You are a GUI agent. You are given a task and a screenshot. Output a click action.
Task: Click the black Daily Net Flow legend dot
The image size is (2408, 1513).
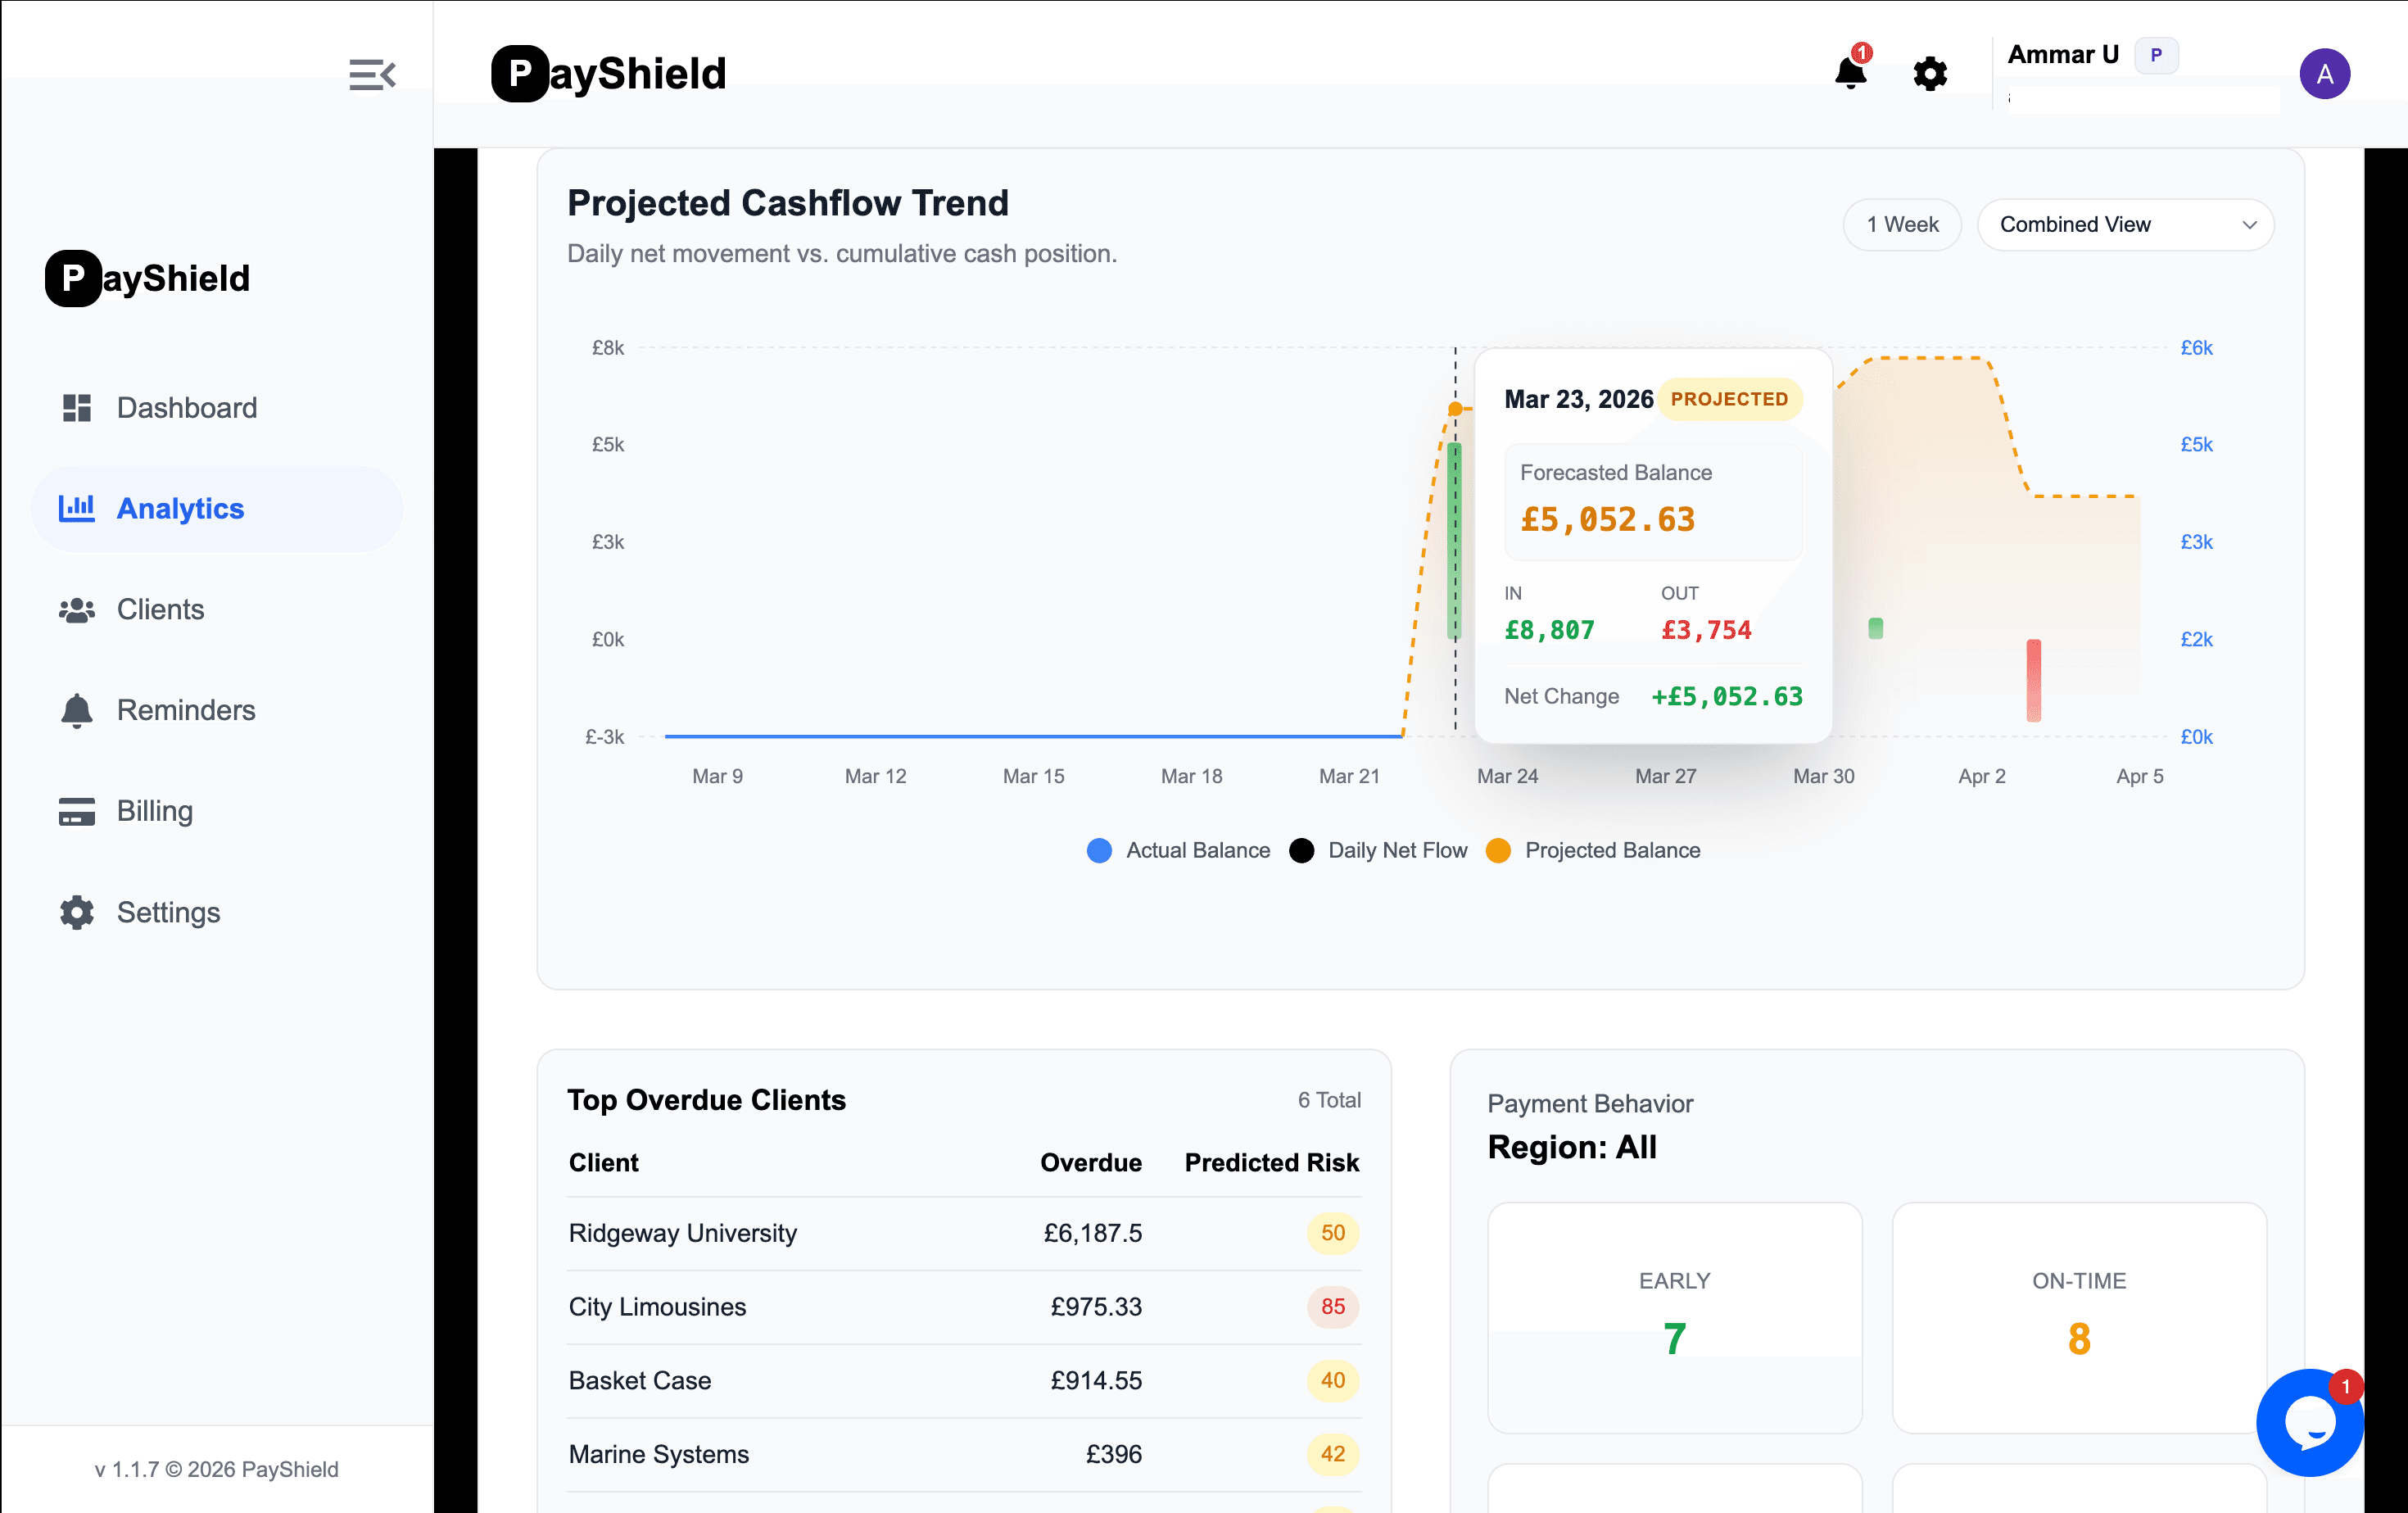click(1301, 850)
